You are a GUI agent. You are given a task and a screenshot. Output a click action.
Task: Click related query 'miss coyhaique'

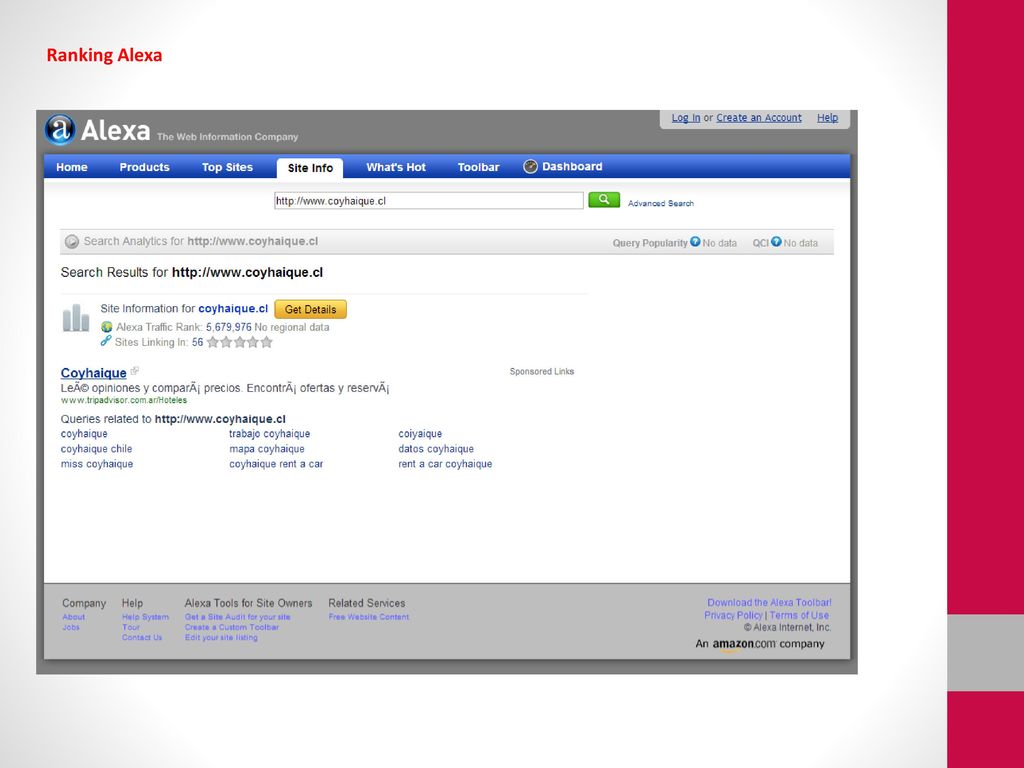[x=97, y=464]
